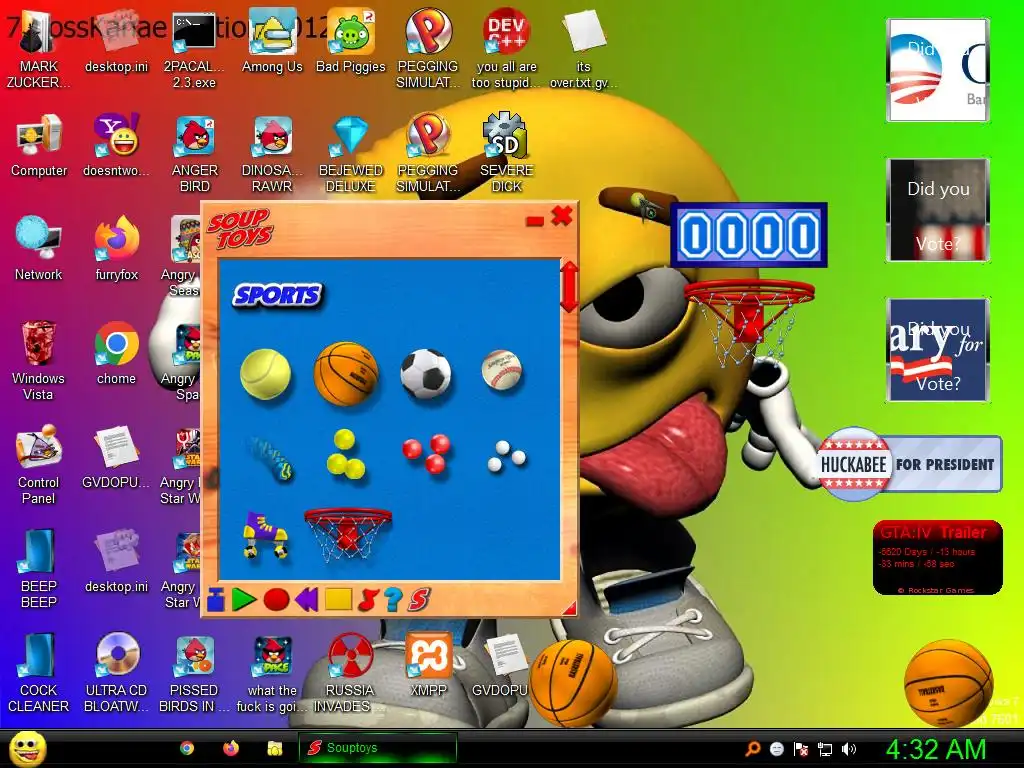The width and height of the screenshot is (1024, 768).
Task: Click the smiley face Start button
Action: click(28, 748)
